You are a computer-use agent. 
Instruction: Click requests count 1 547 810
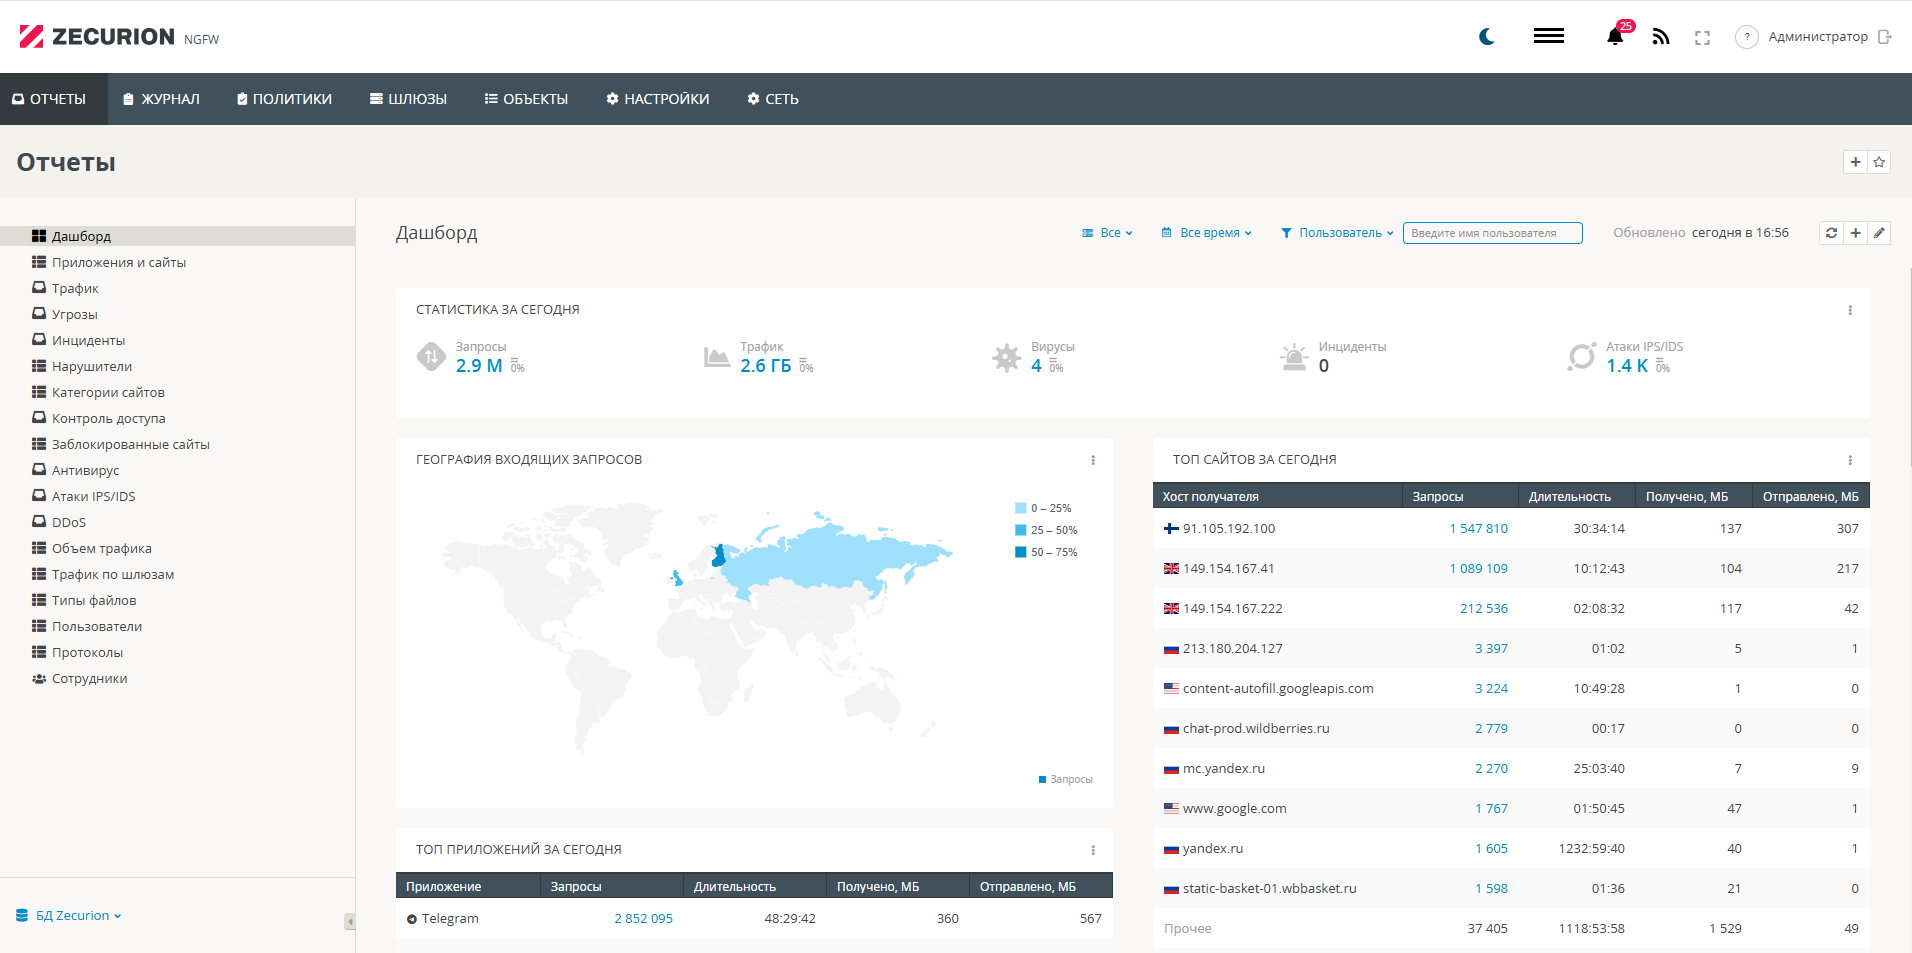pyautogui.click(x=1478, y=528)
